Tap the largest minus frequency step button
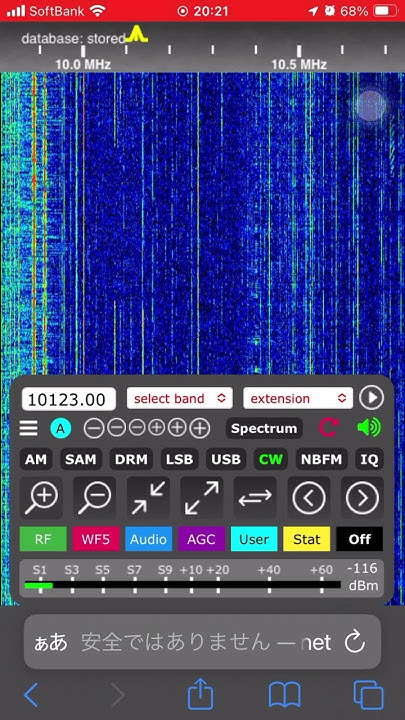The width and height of the screenshot is (405, 720). [x=94, y=428]
